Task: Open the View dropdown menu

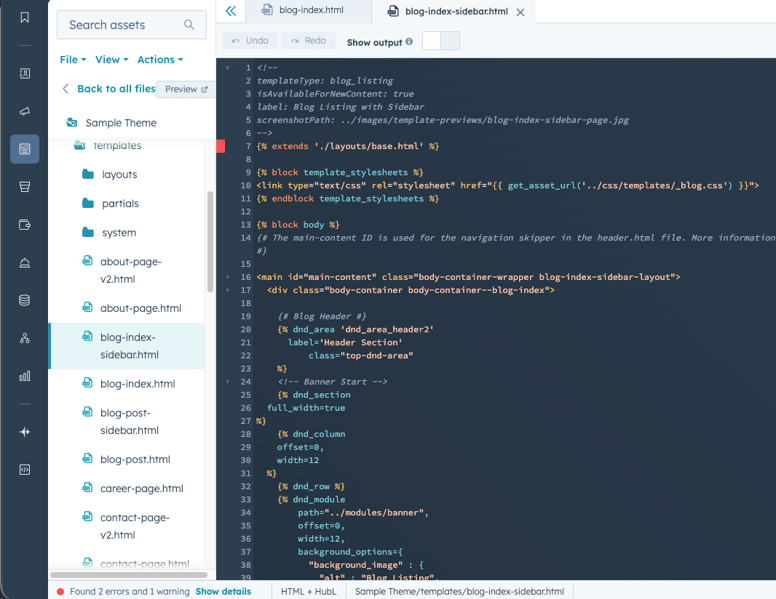Action: [x=111, y=59]
